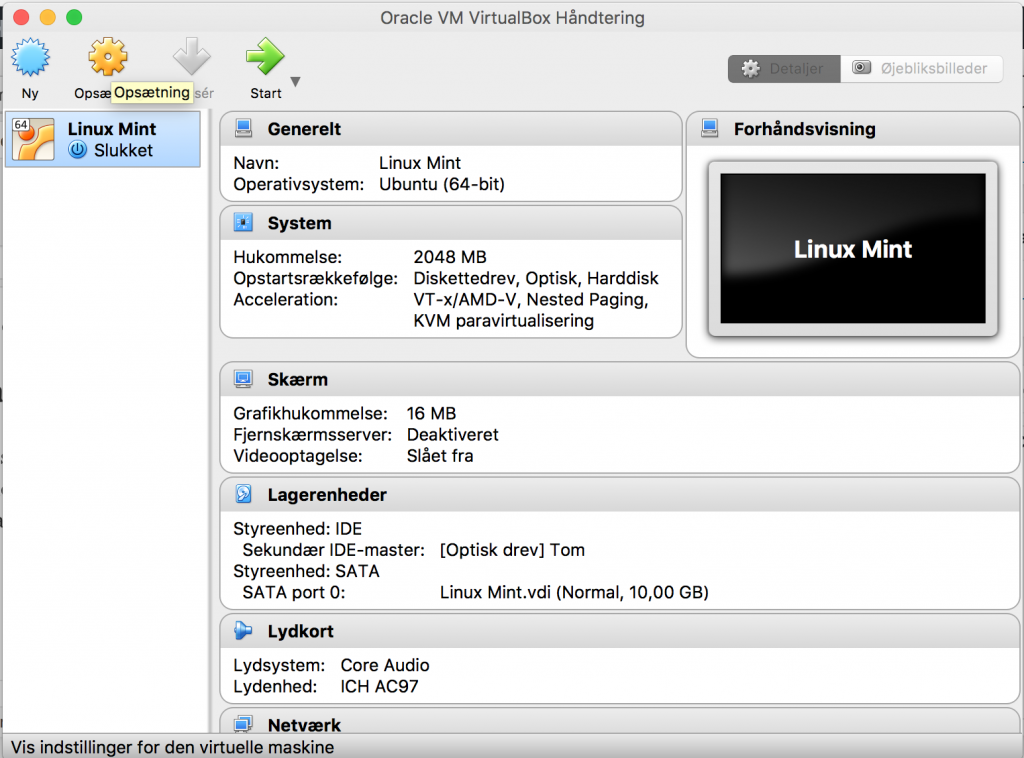Start the VM with the green arrow
1024x758 pixels.
(265, 56)
